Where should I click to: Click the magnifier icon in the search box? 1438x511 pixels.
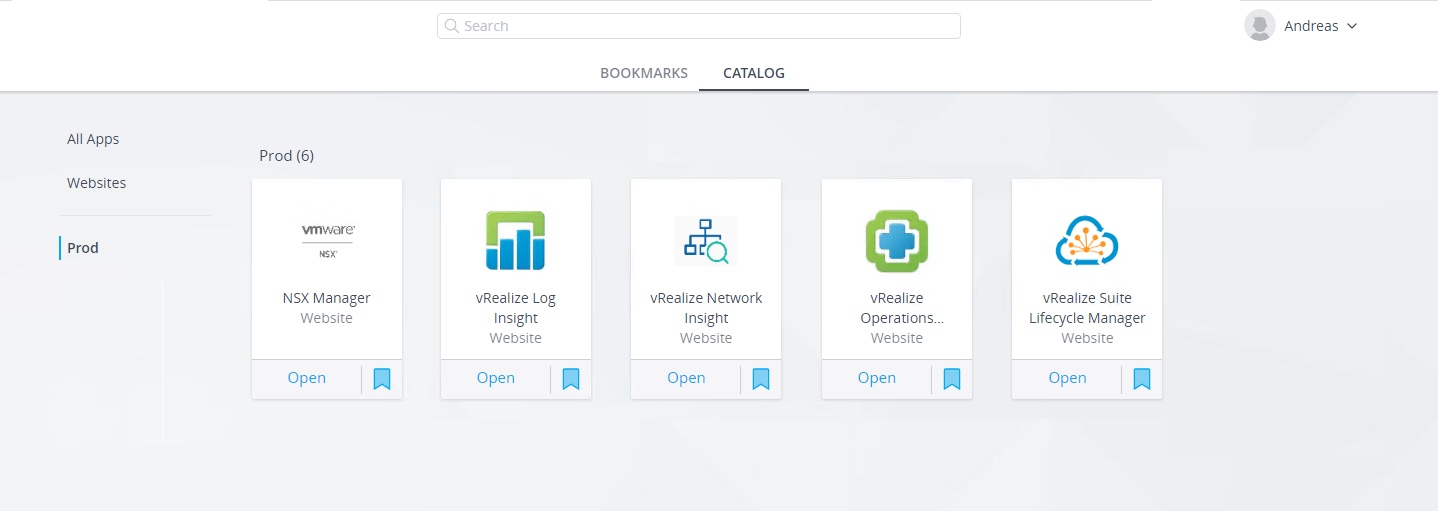pos(451,26)
